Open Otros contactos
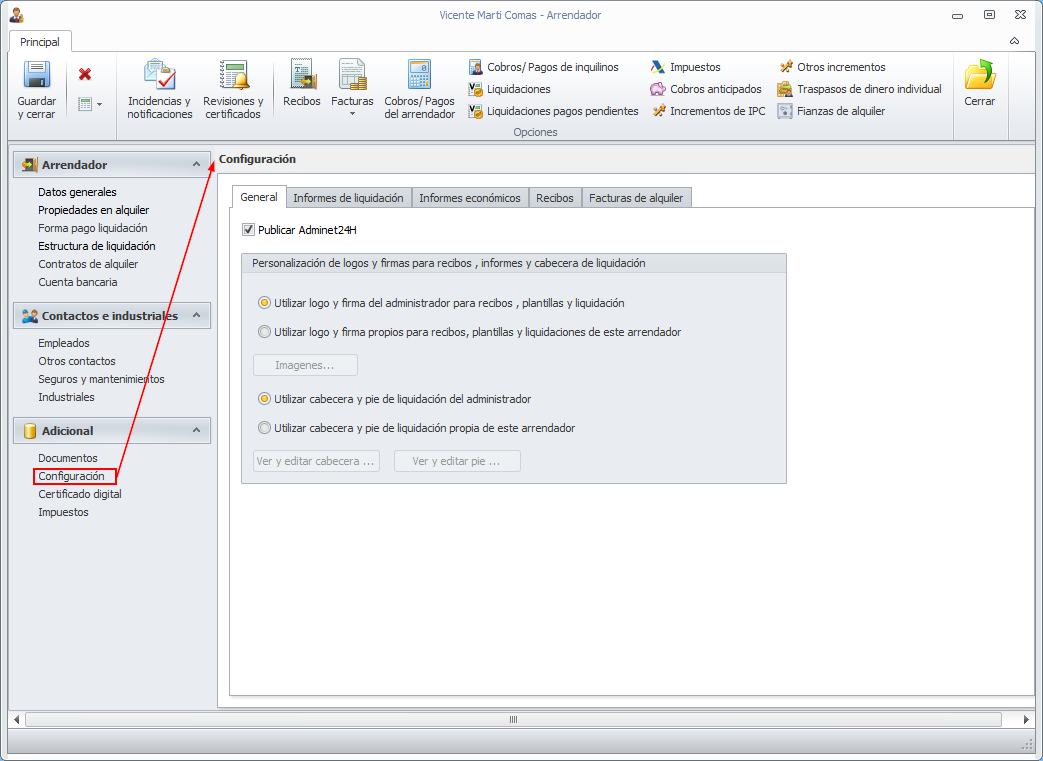Screen dimensions: 1043x761 pos(77,361)
